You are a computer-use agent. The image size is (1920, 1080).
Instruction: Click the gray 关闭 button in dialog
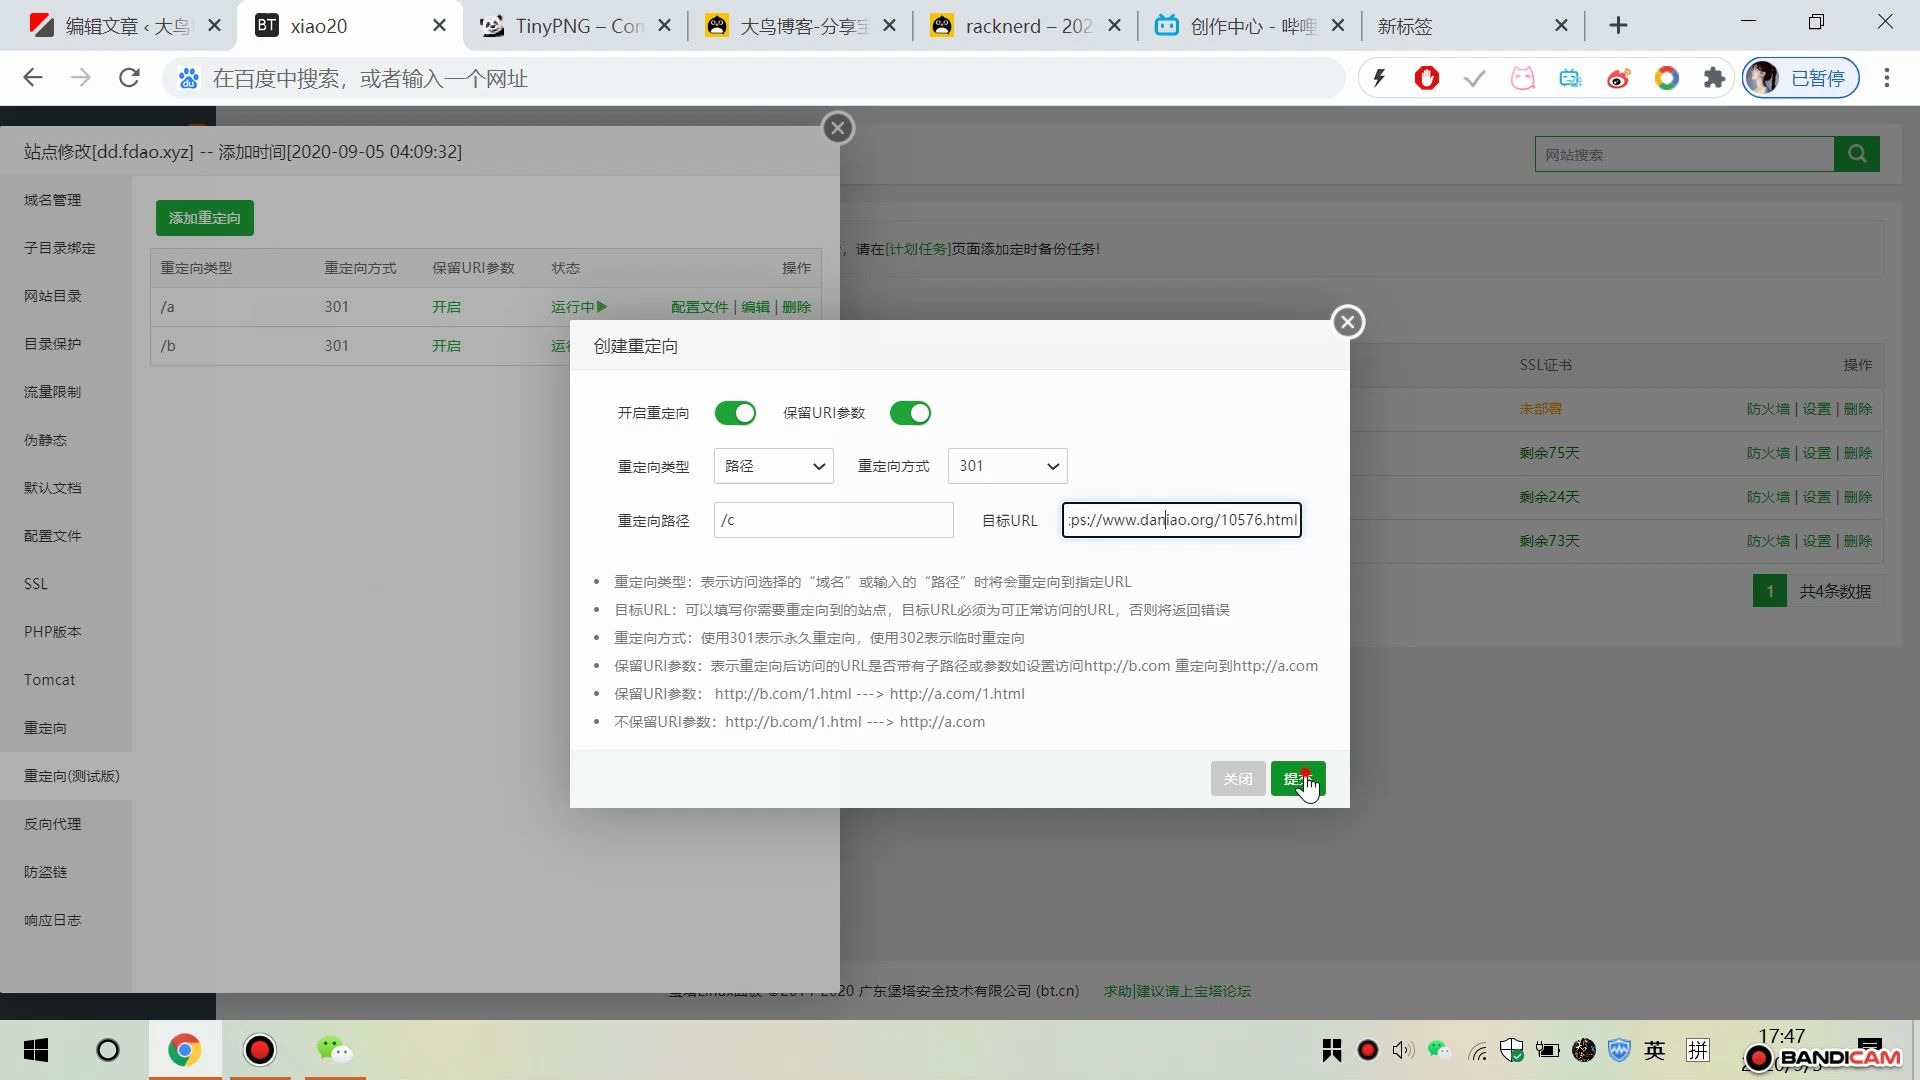[x=1238, y=779]
